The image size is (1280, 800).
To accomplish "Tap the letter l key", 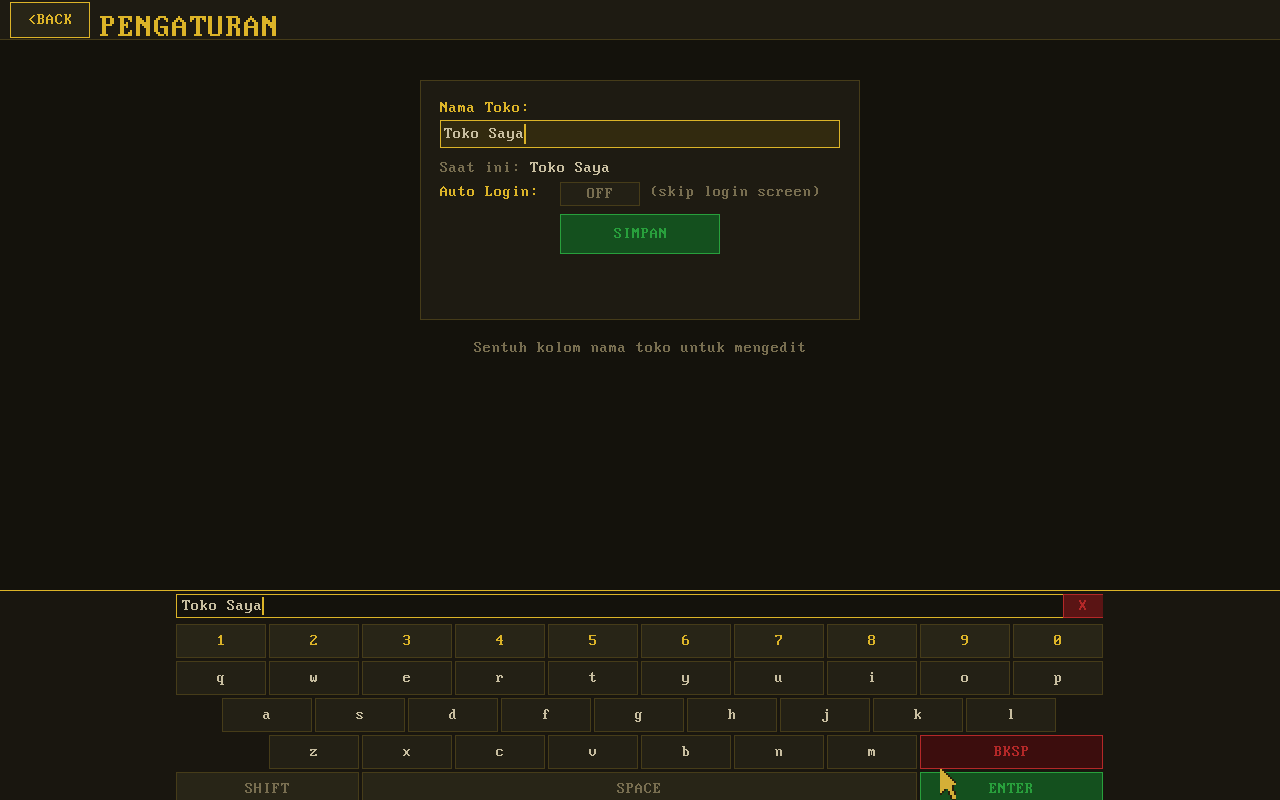I will click(x=1010, y=715).
